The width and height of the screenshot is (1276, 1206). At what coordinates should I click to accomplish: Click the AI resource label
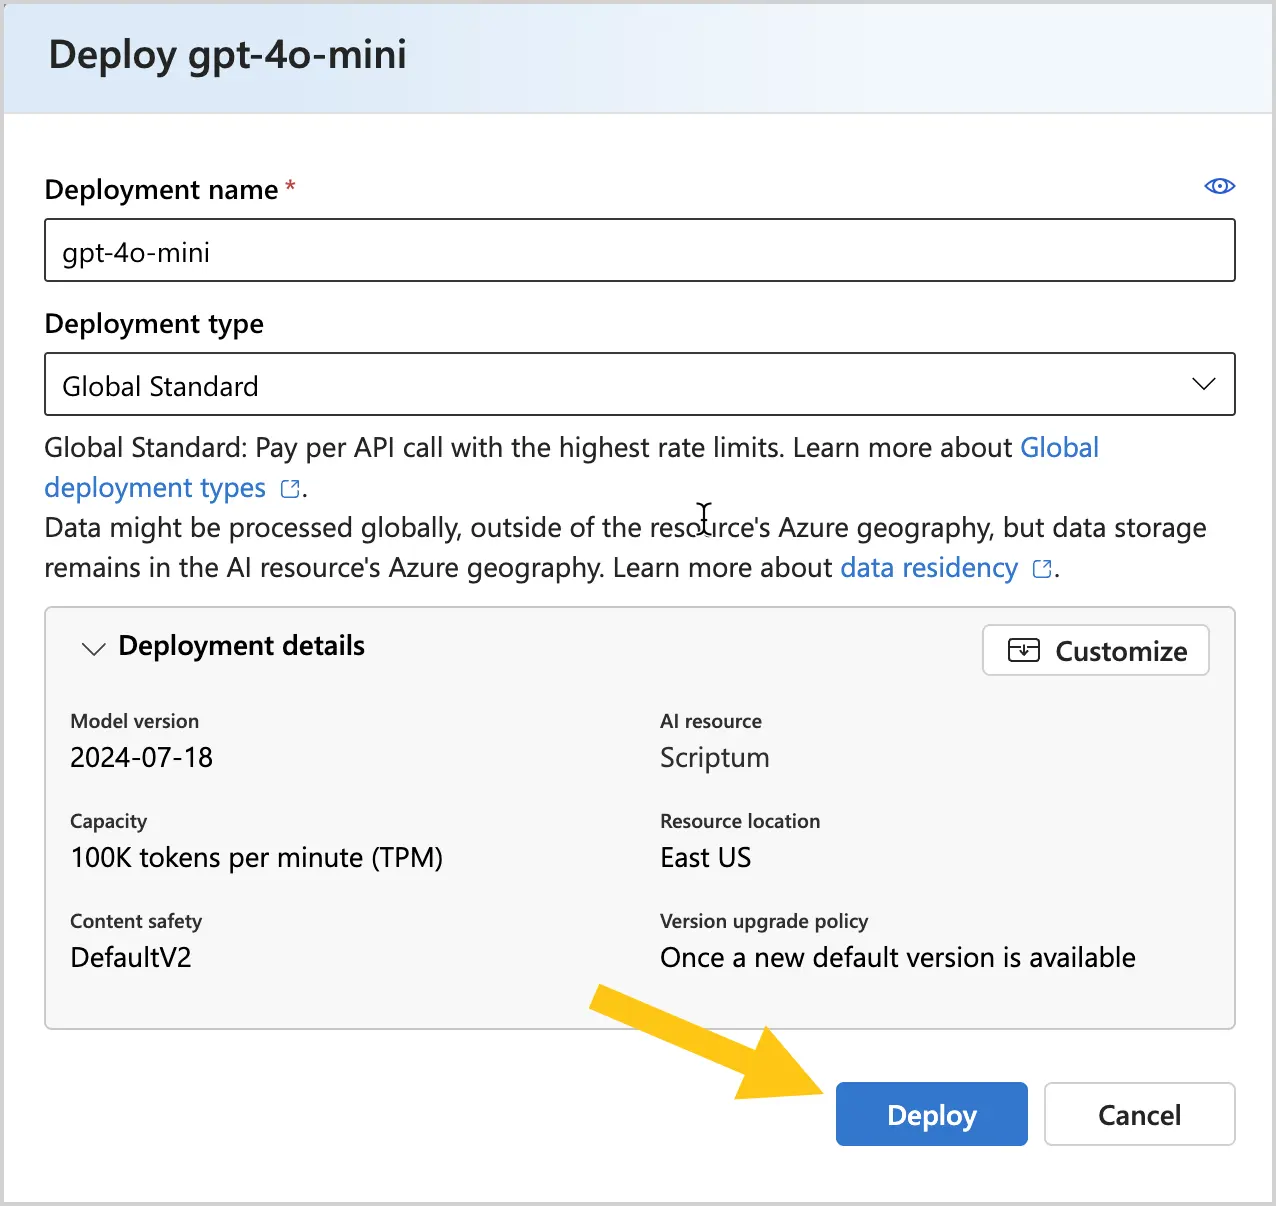pos(711,721)
